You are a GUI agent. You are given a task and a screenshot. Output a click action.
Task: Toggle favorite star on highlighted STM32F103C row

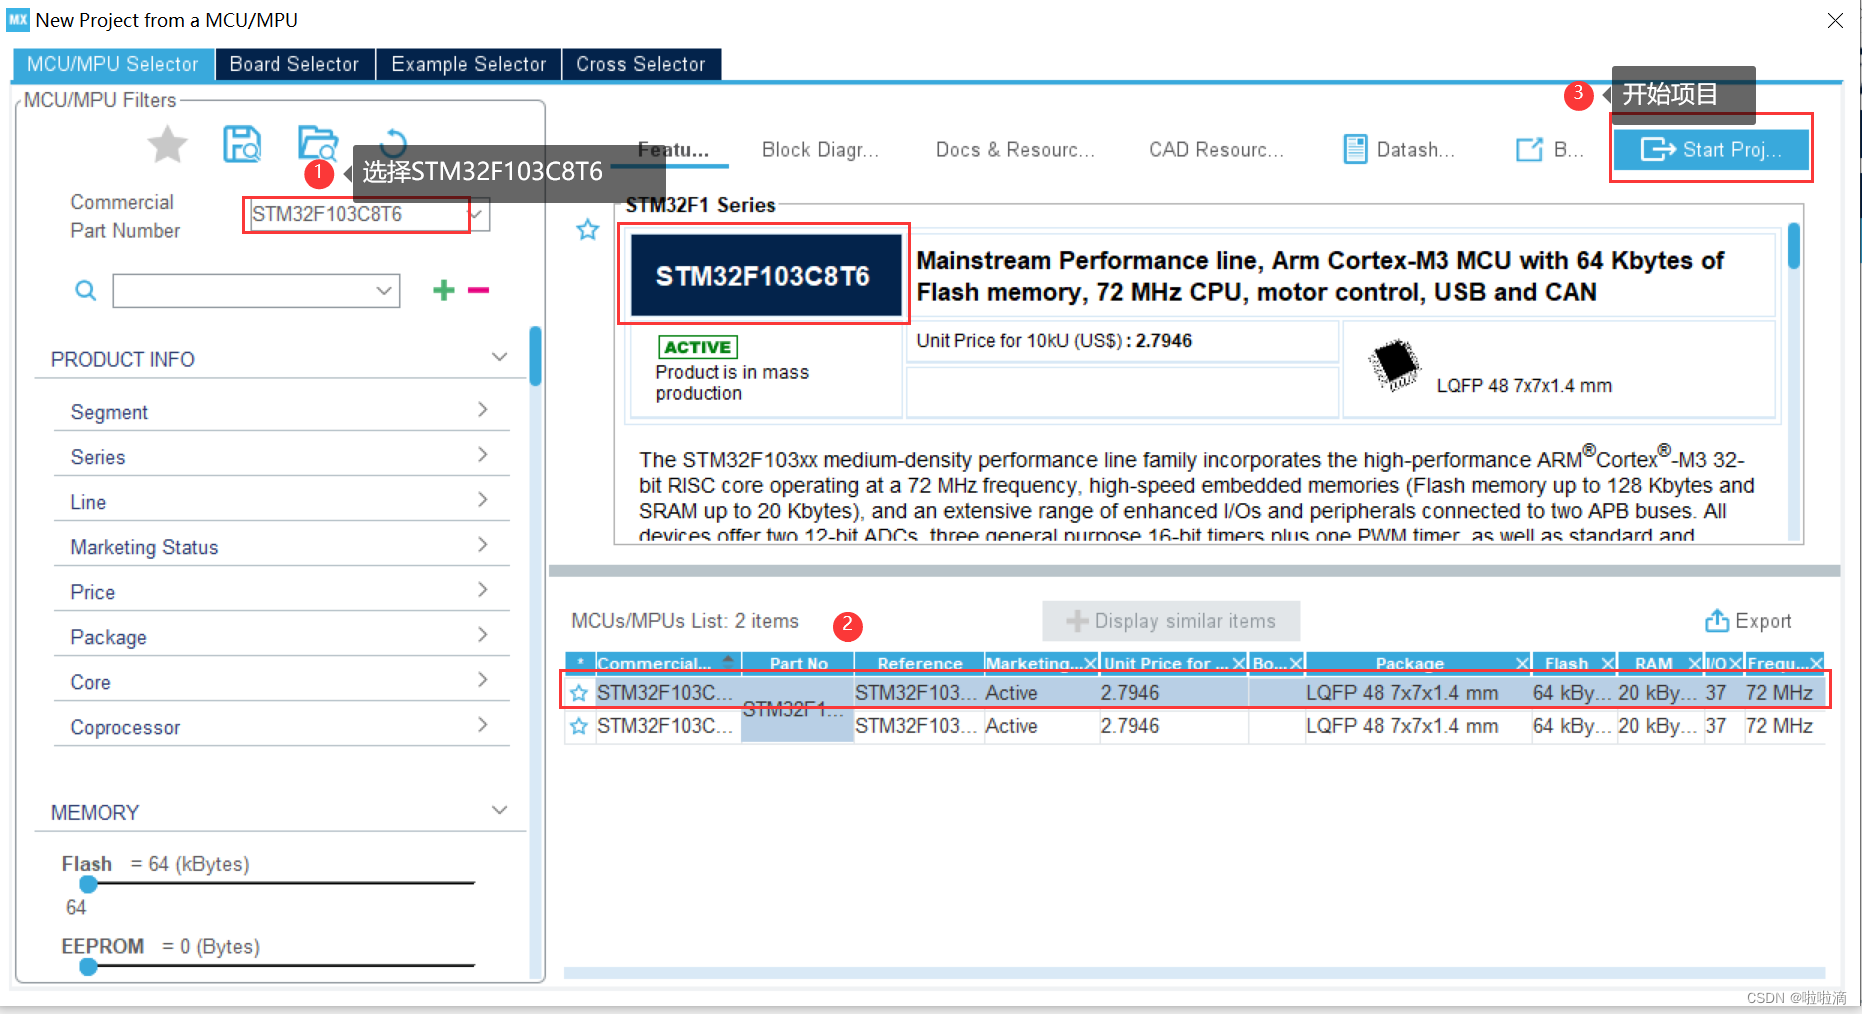click(x=579, y=693)
